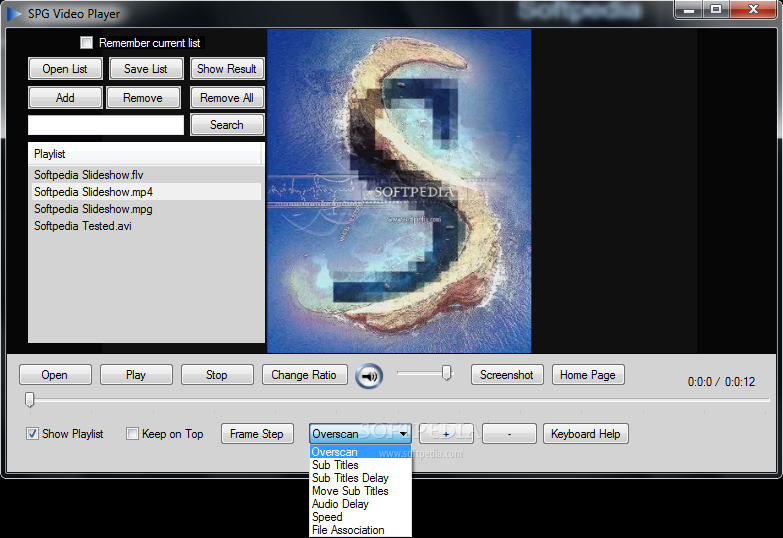Enable Remember current list checkbox

86,42
